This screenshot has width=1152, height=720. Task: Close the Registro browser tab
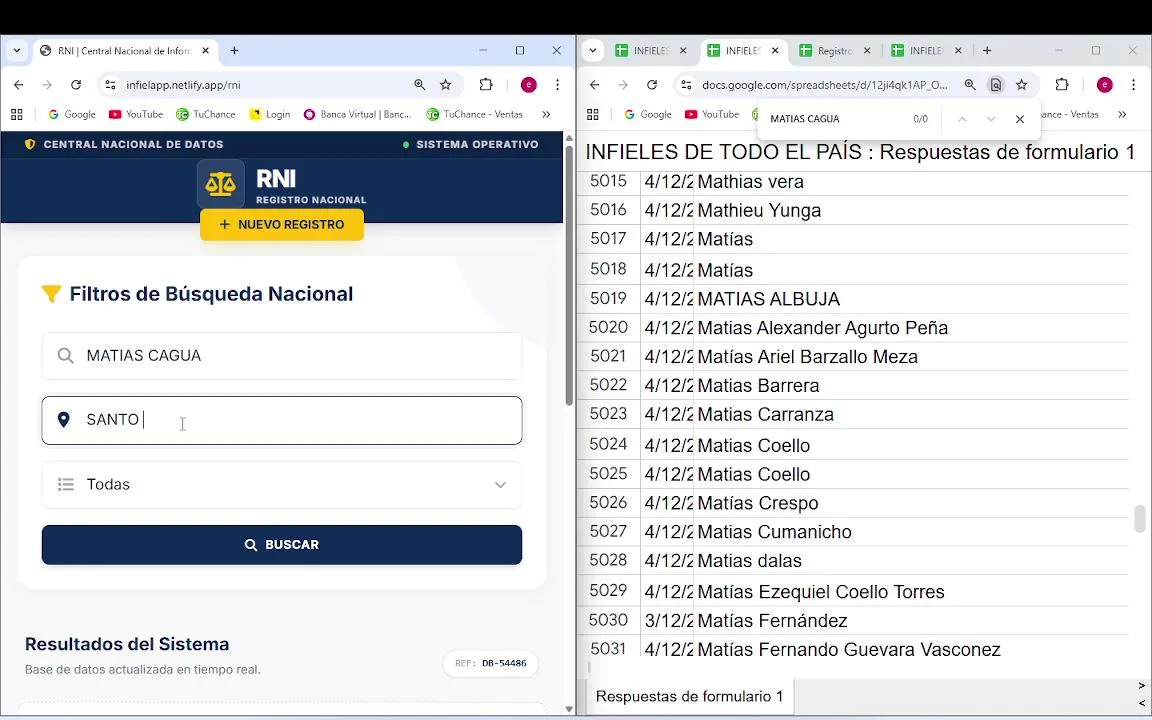[x=867, y=51]
